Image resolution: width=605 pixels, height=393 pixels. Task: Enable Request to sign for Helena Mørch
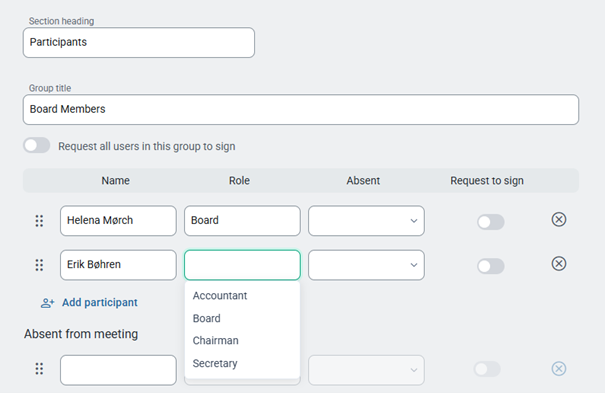coord(490,222)
